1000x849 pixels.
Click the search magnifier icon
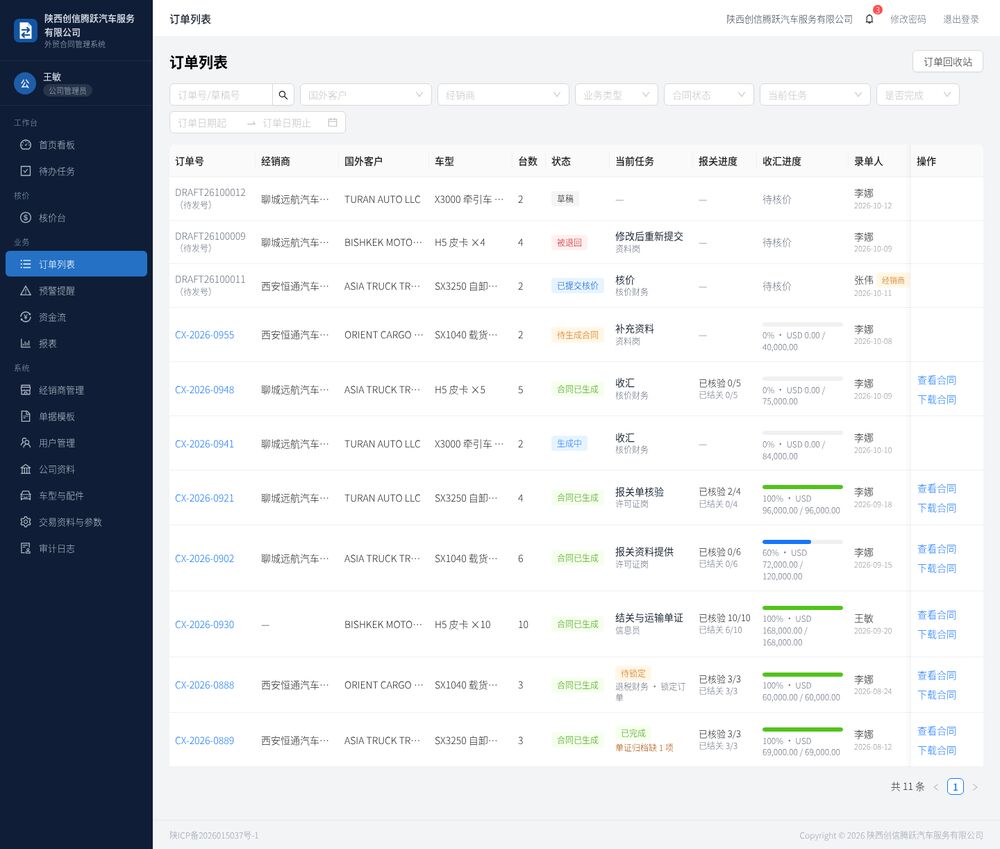[283, 95]
